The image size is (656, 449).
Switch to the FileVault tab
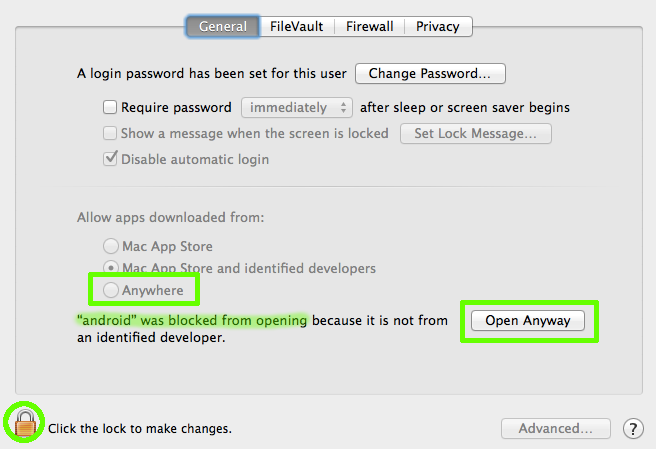(297, 26)
